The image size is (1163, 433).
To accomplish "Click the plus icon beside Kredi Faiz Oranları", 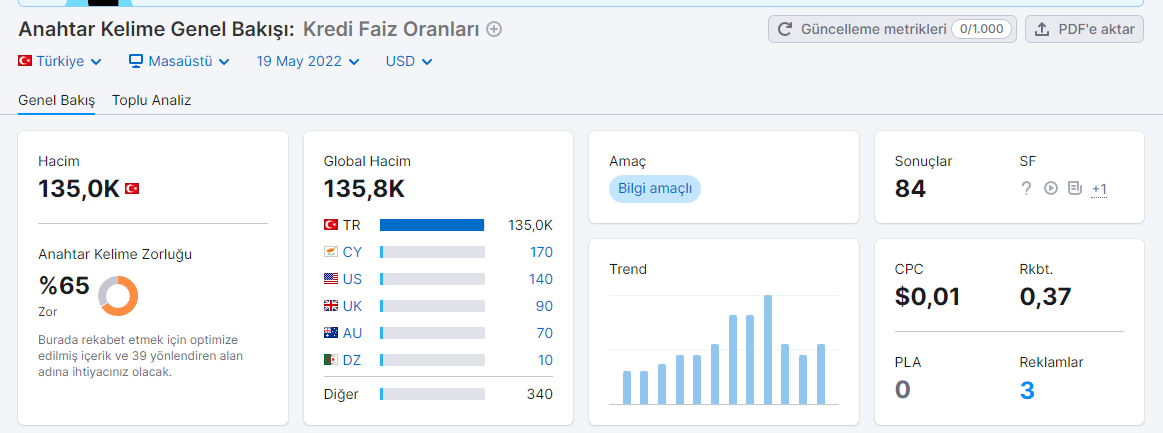I will click(494, 30).
